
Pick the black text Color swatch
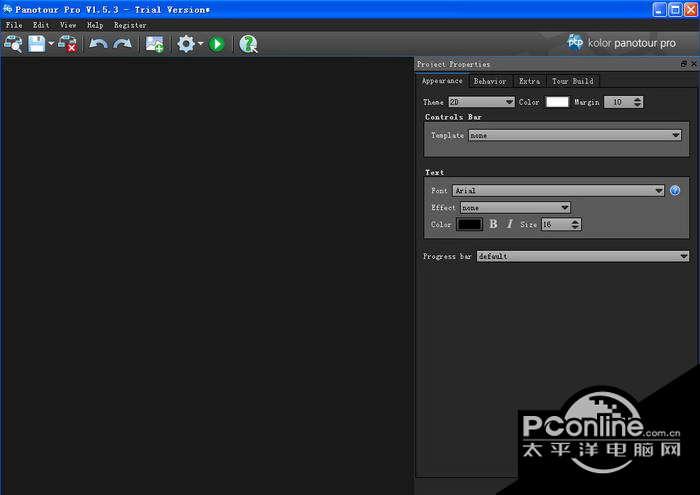coord(469,224)
